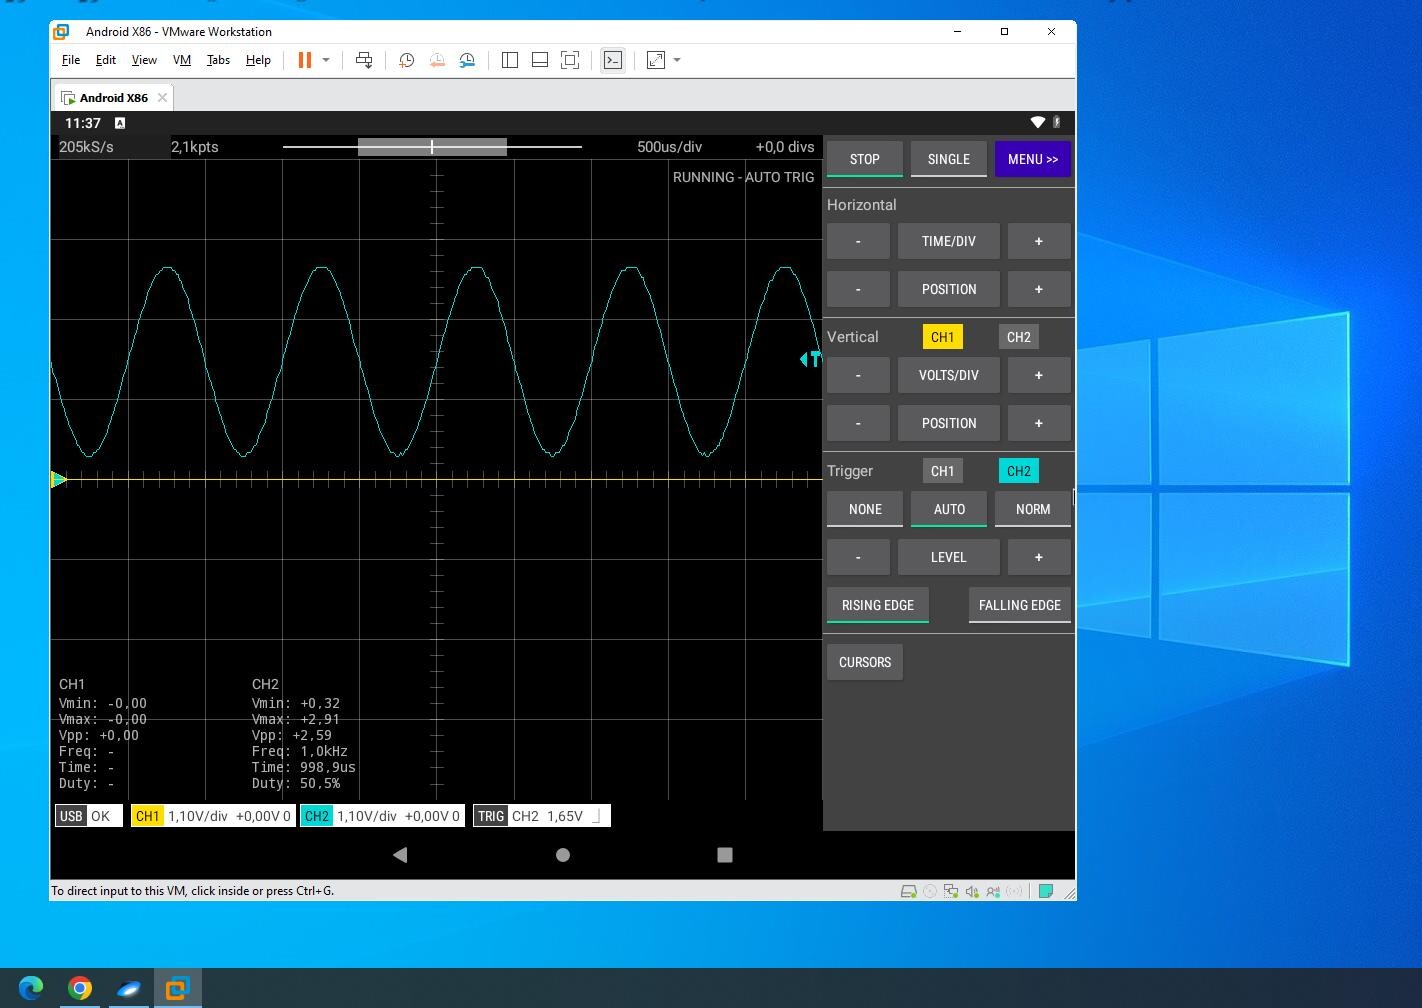
Task: Click Send Ctrl+Alt+Del toolbar icon
Action: coord(364,60)
